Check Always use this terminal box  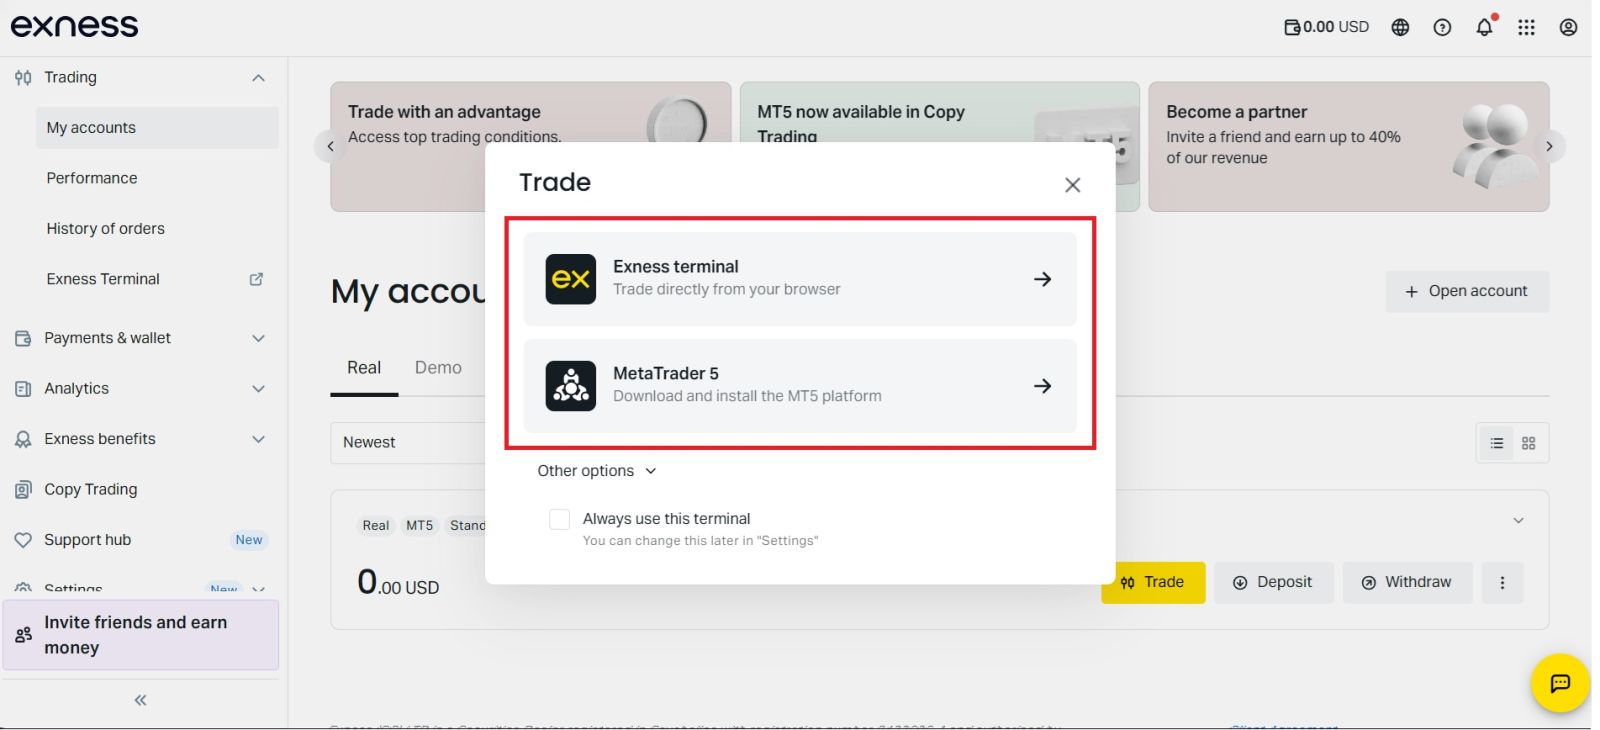[559, 519]
